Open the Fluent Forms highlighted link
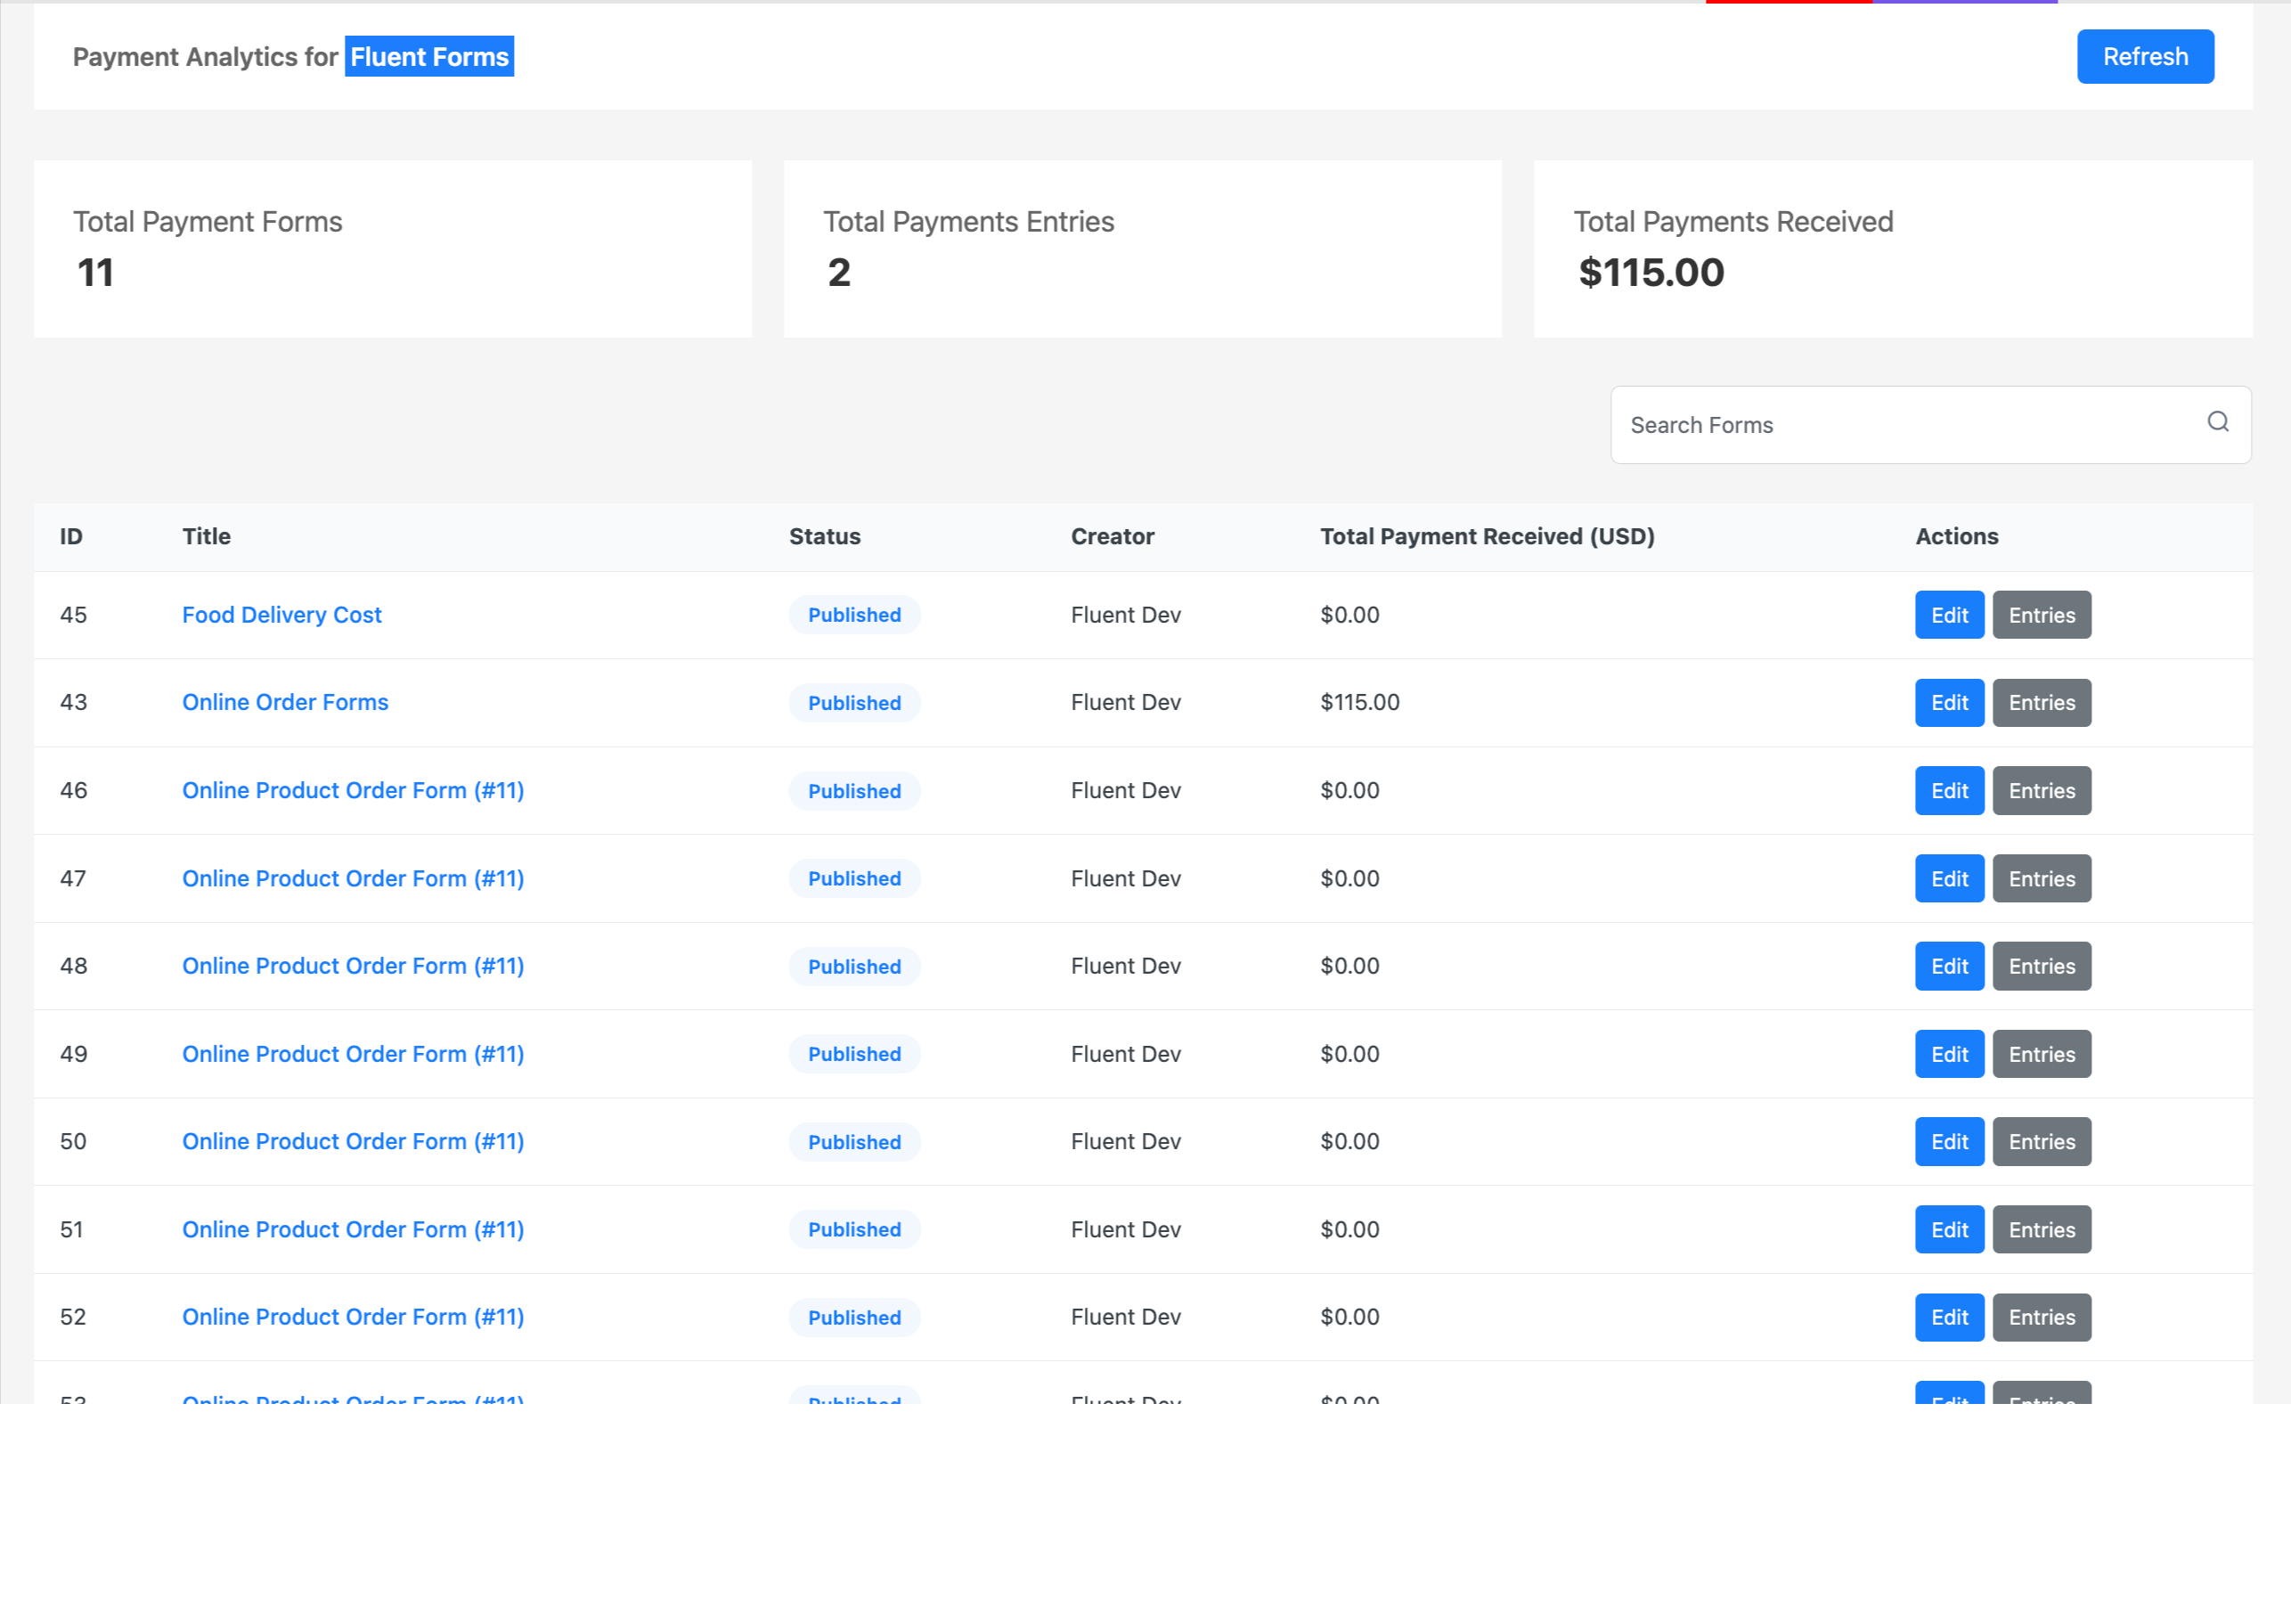This screenshot has height=1624, width=2291. click(429, 57)
